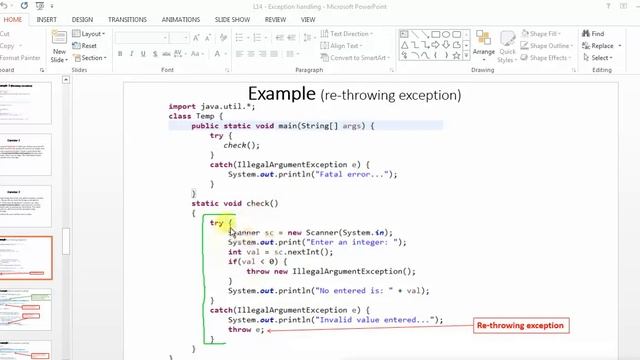Screen dimensions: 640x360
Task: Switch to the SLIDE SHOW tab
Action: (x=232, y=20)
